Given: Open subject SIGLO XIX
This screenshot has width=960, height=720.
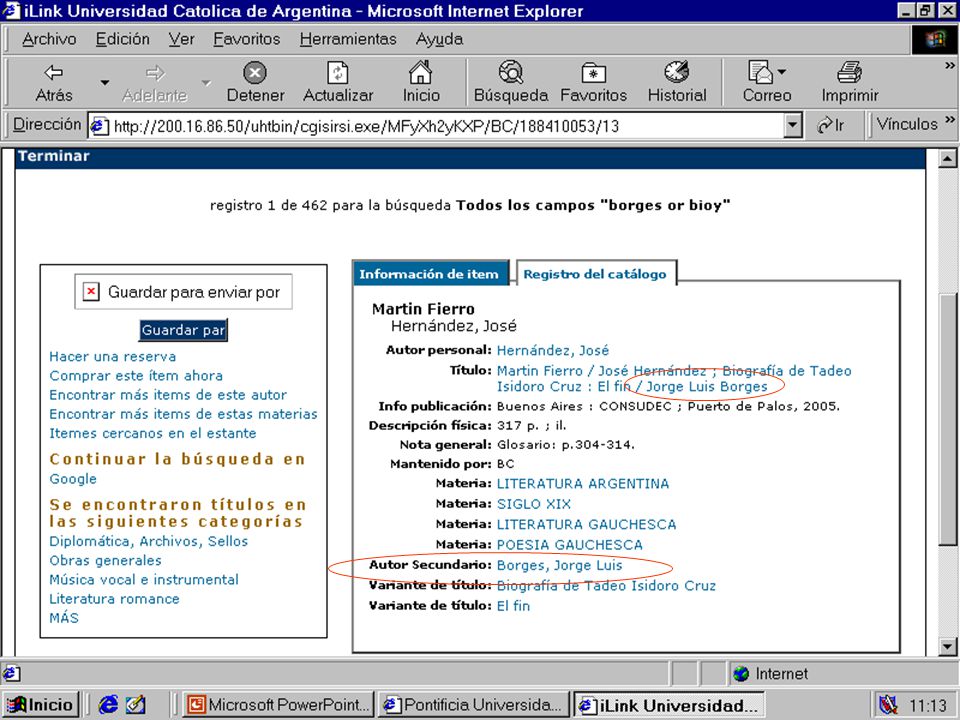Looking at the screenshot, I should [534, 504].
